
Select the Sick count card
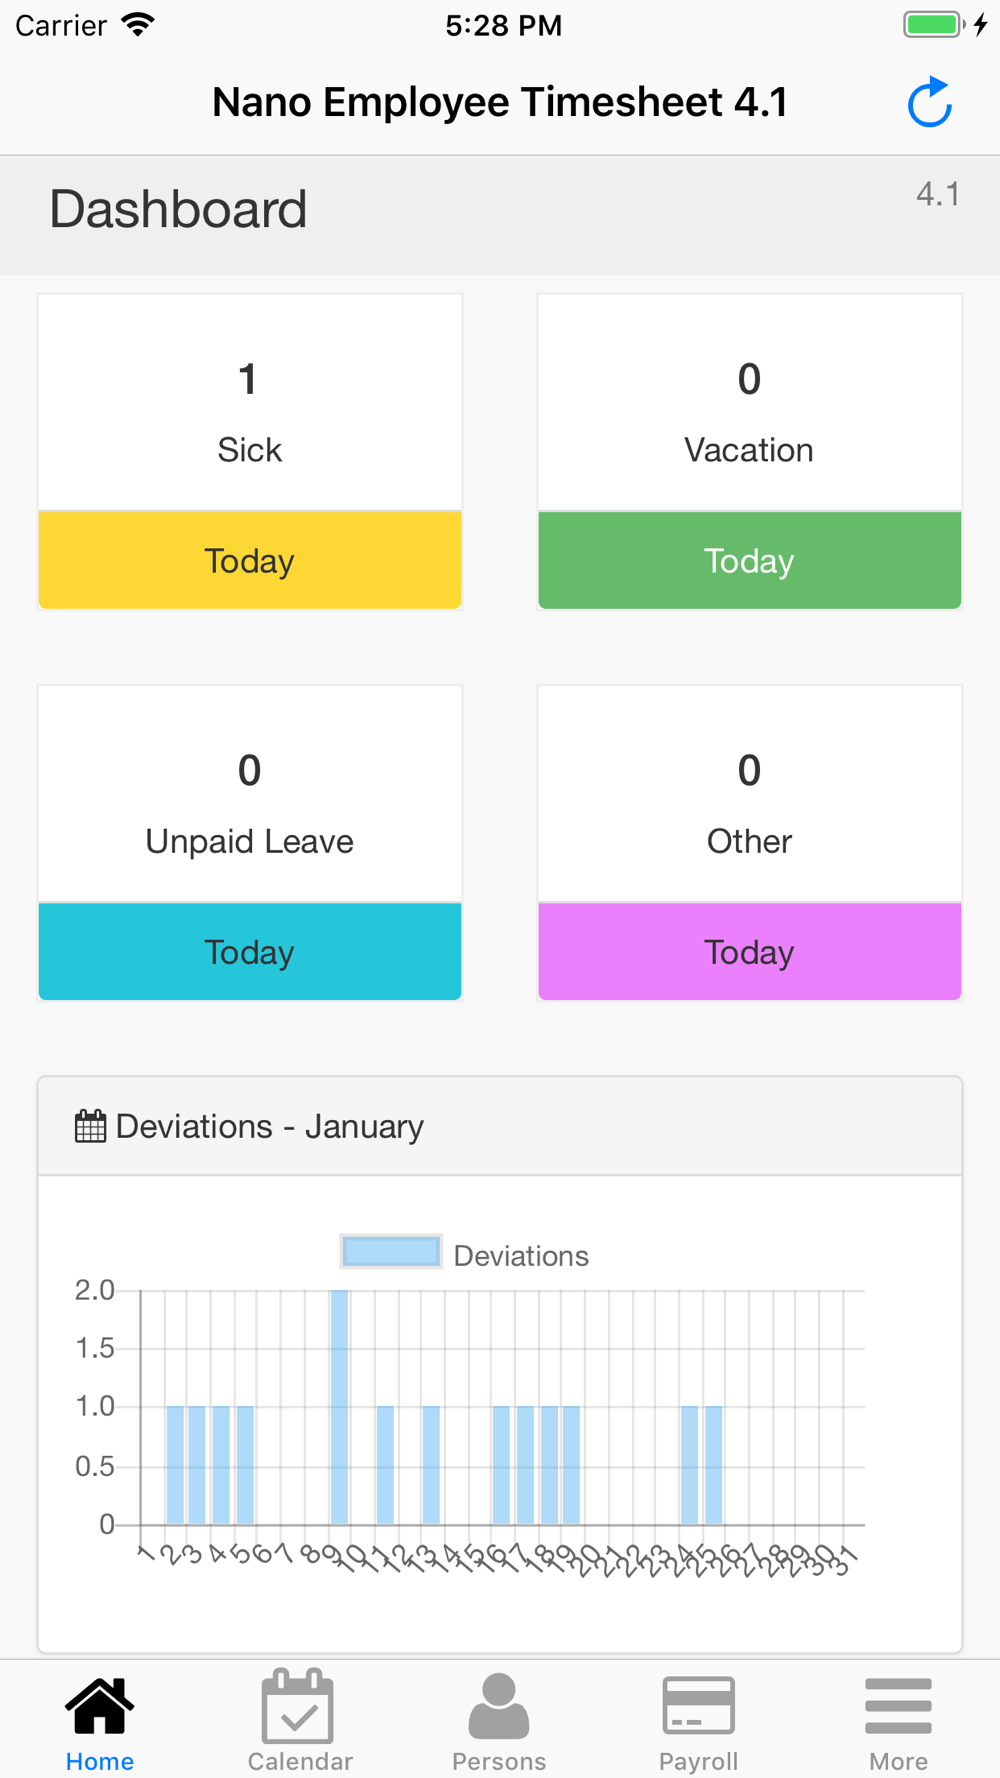tap(250, 403)
